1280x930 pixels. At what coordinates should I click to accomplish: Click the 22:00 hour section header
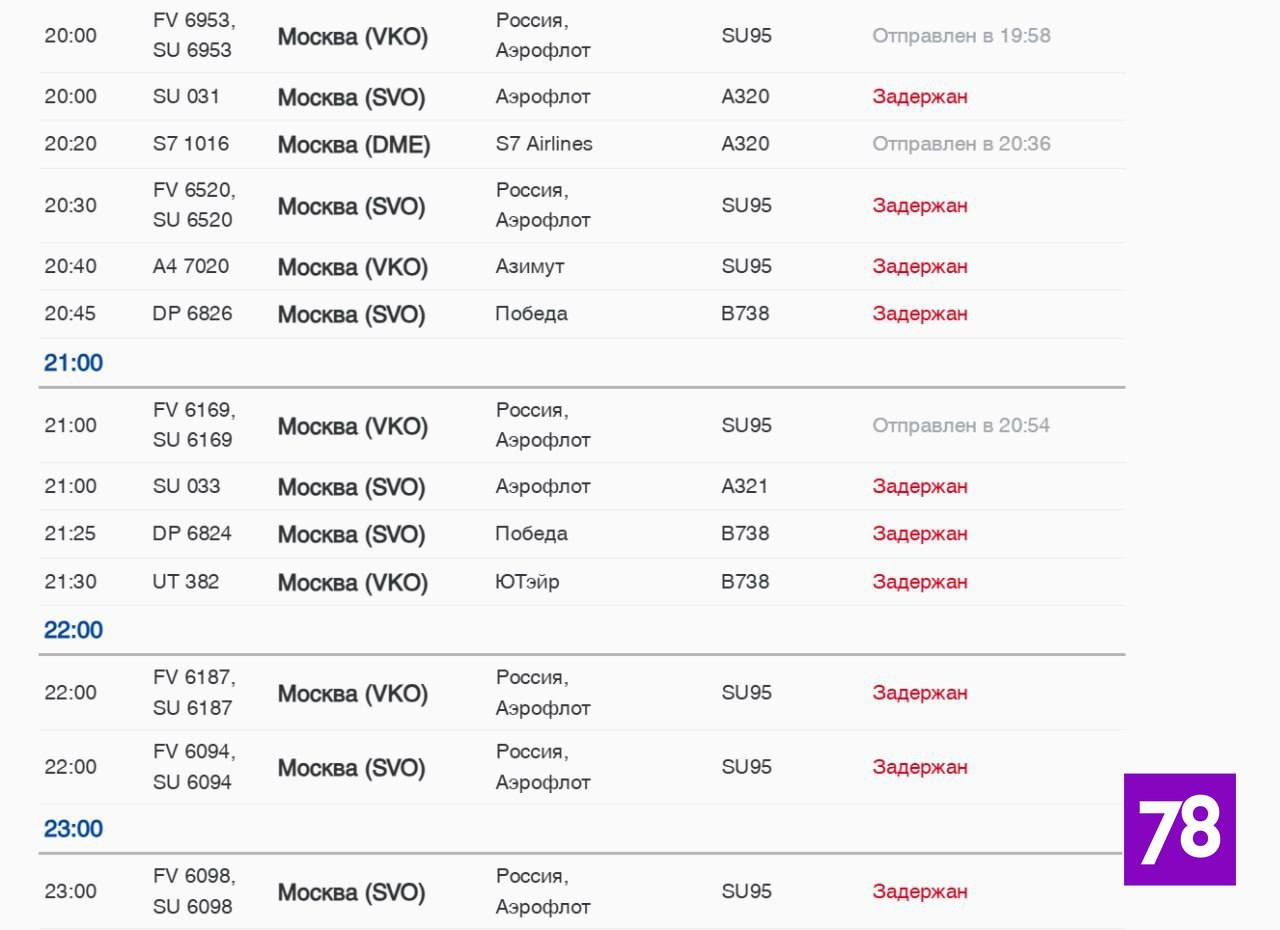click(73, 631)
